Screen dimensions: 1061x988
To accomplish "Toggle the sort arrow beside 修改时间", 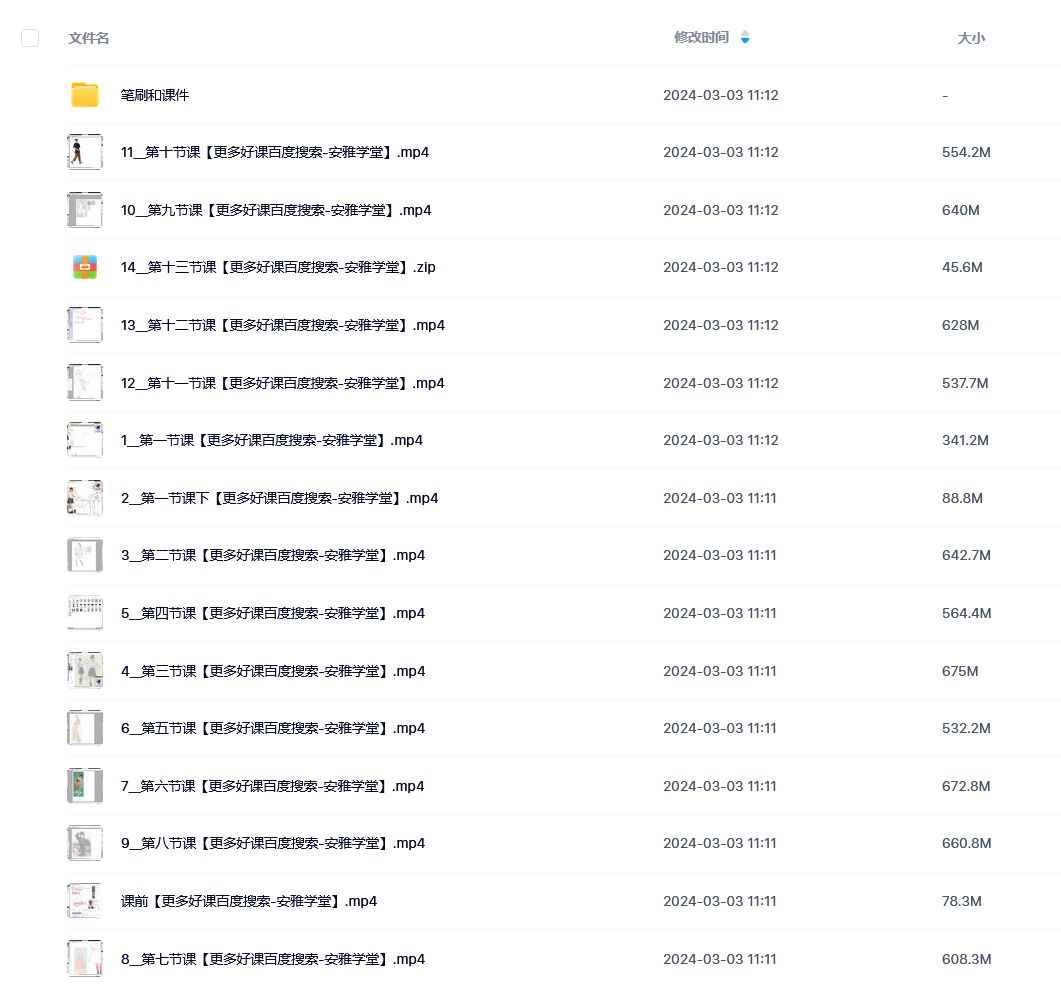I will pyautogui.click(x=745, y=37).
